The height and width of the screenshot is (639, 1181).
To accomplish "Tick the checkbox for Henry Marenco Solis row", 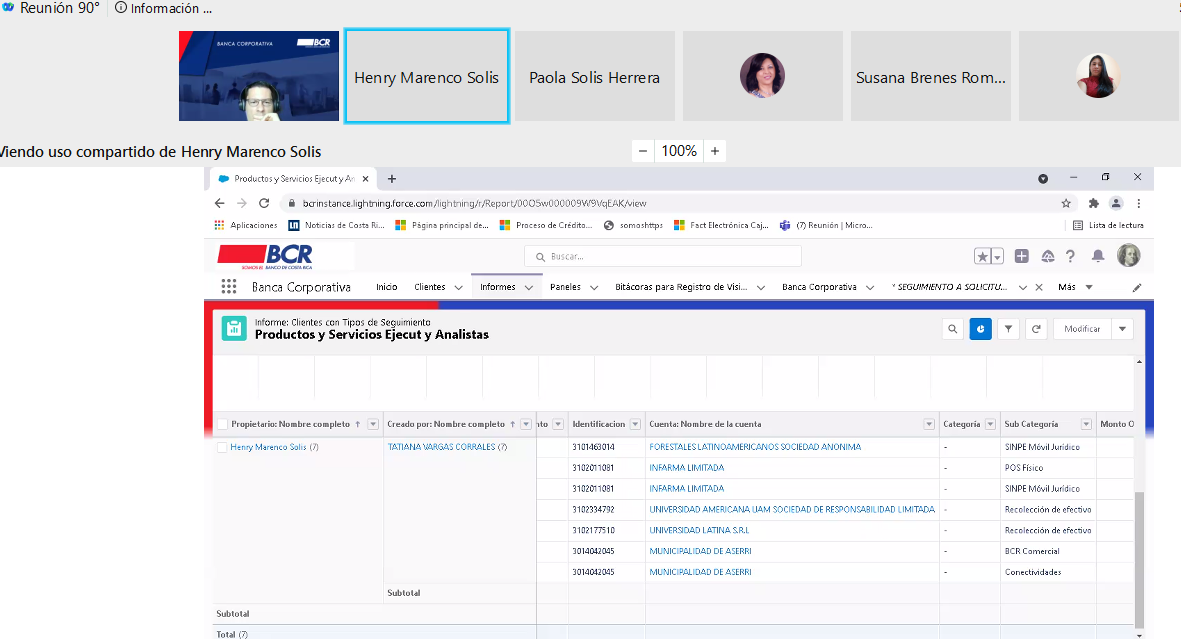I will click(x=222, y=447).
